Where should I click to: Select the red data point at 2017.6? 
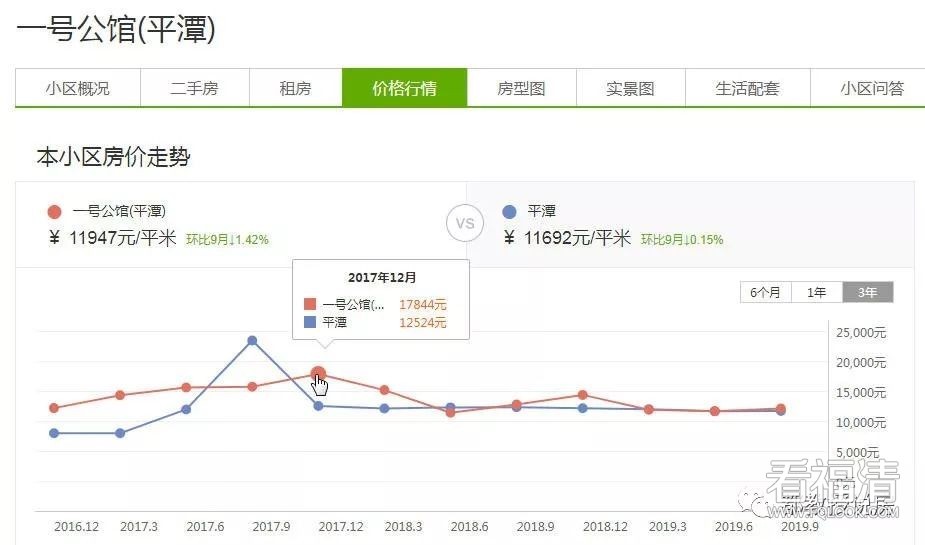(x=186, y=388)
